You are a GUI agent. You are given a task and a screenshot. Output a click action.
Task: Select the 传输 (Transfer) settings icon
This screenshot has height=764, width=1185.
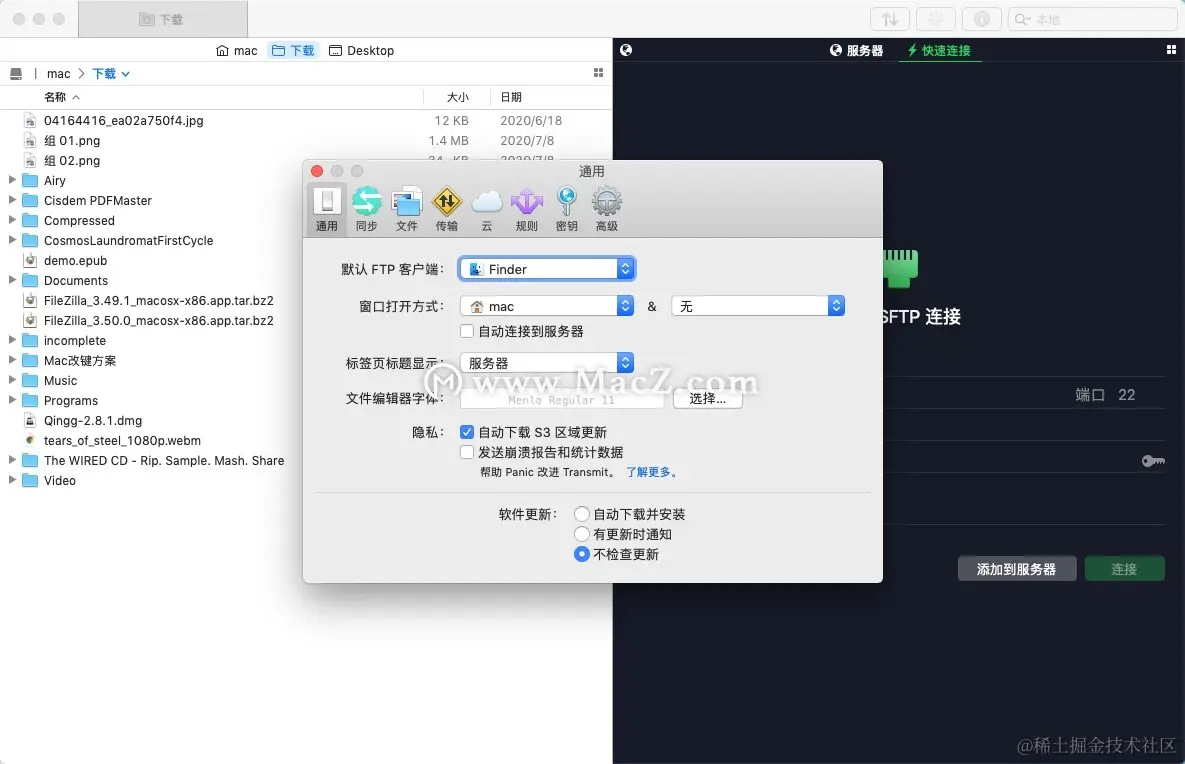[447, 205]
